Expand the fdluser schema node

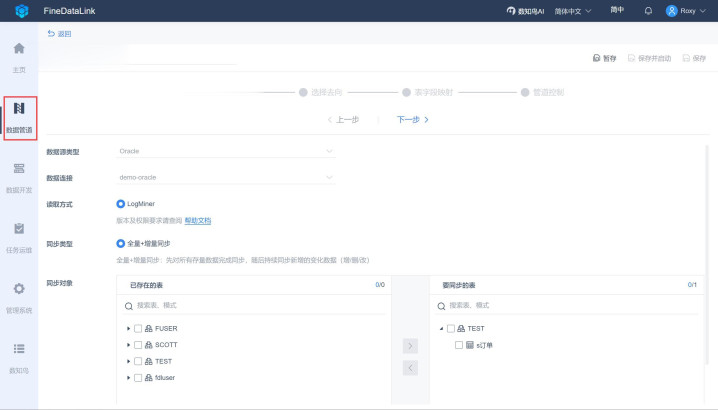(x=128, y=378)
